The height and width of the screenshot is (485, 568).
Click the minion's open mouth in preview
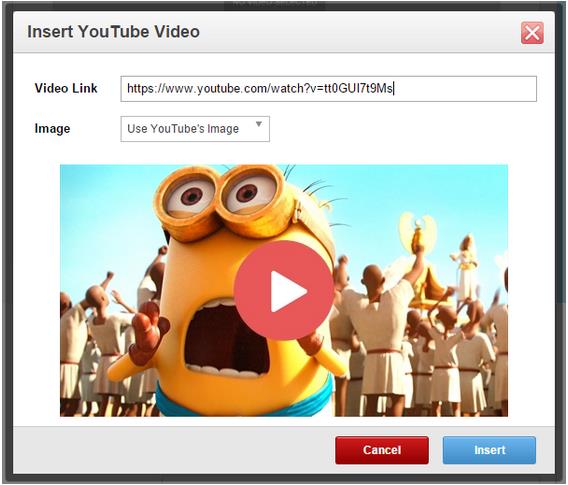pos(225,339)
